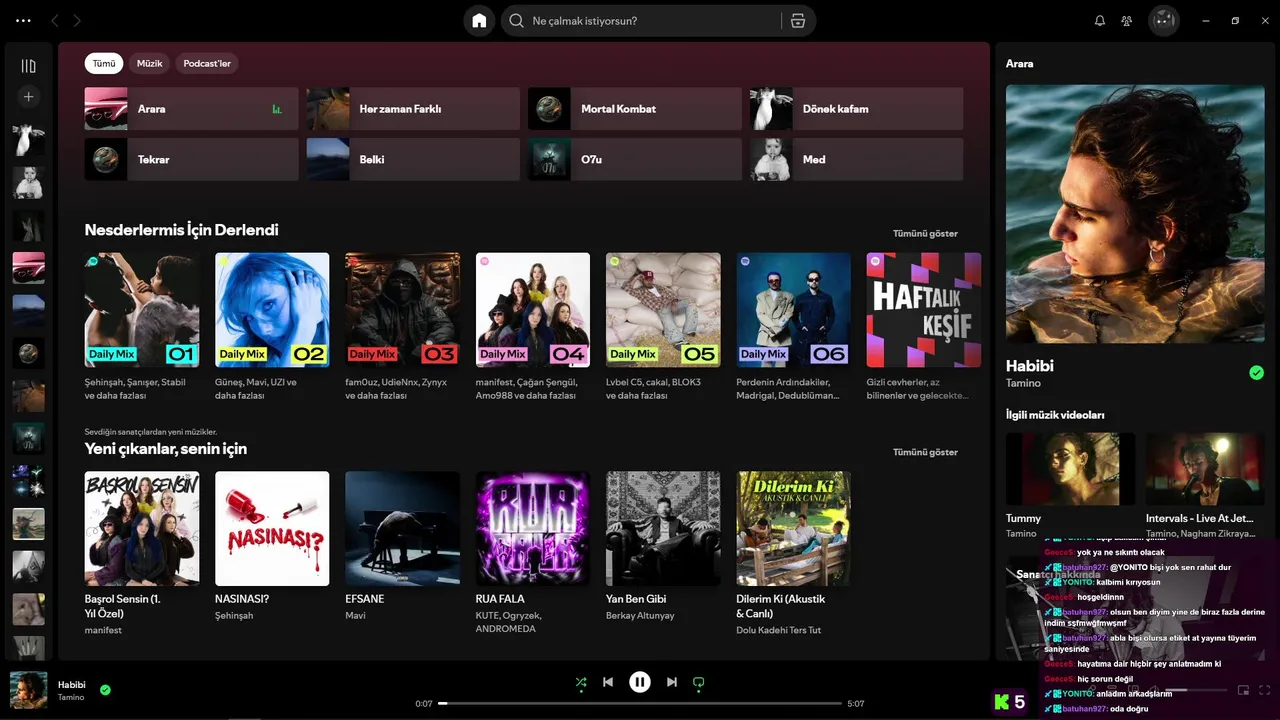Open Habibi cover art in bottom bar
Viewport: 1280px width, 720px height.
(28, 690)
